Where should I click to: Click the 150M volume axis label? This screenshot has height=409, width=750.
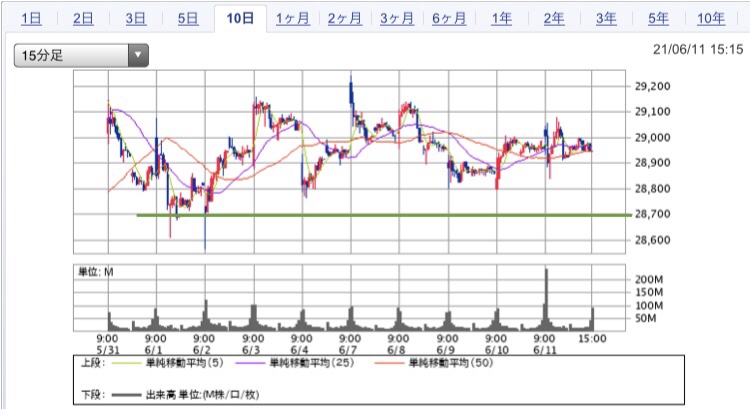[649, 292]
